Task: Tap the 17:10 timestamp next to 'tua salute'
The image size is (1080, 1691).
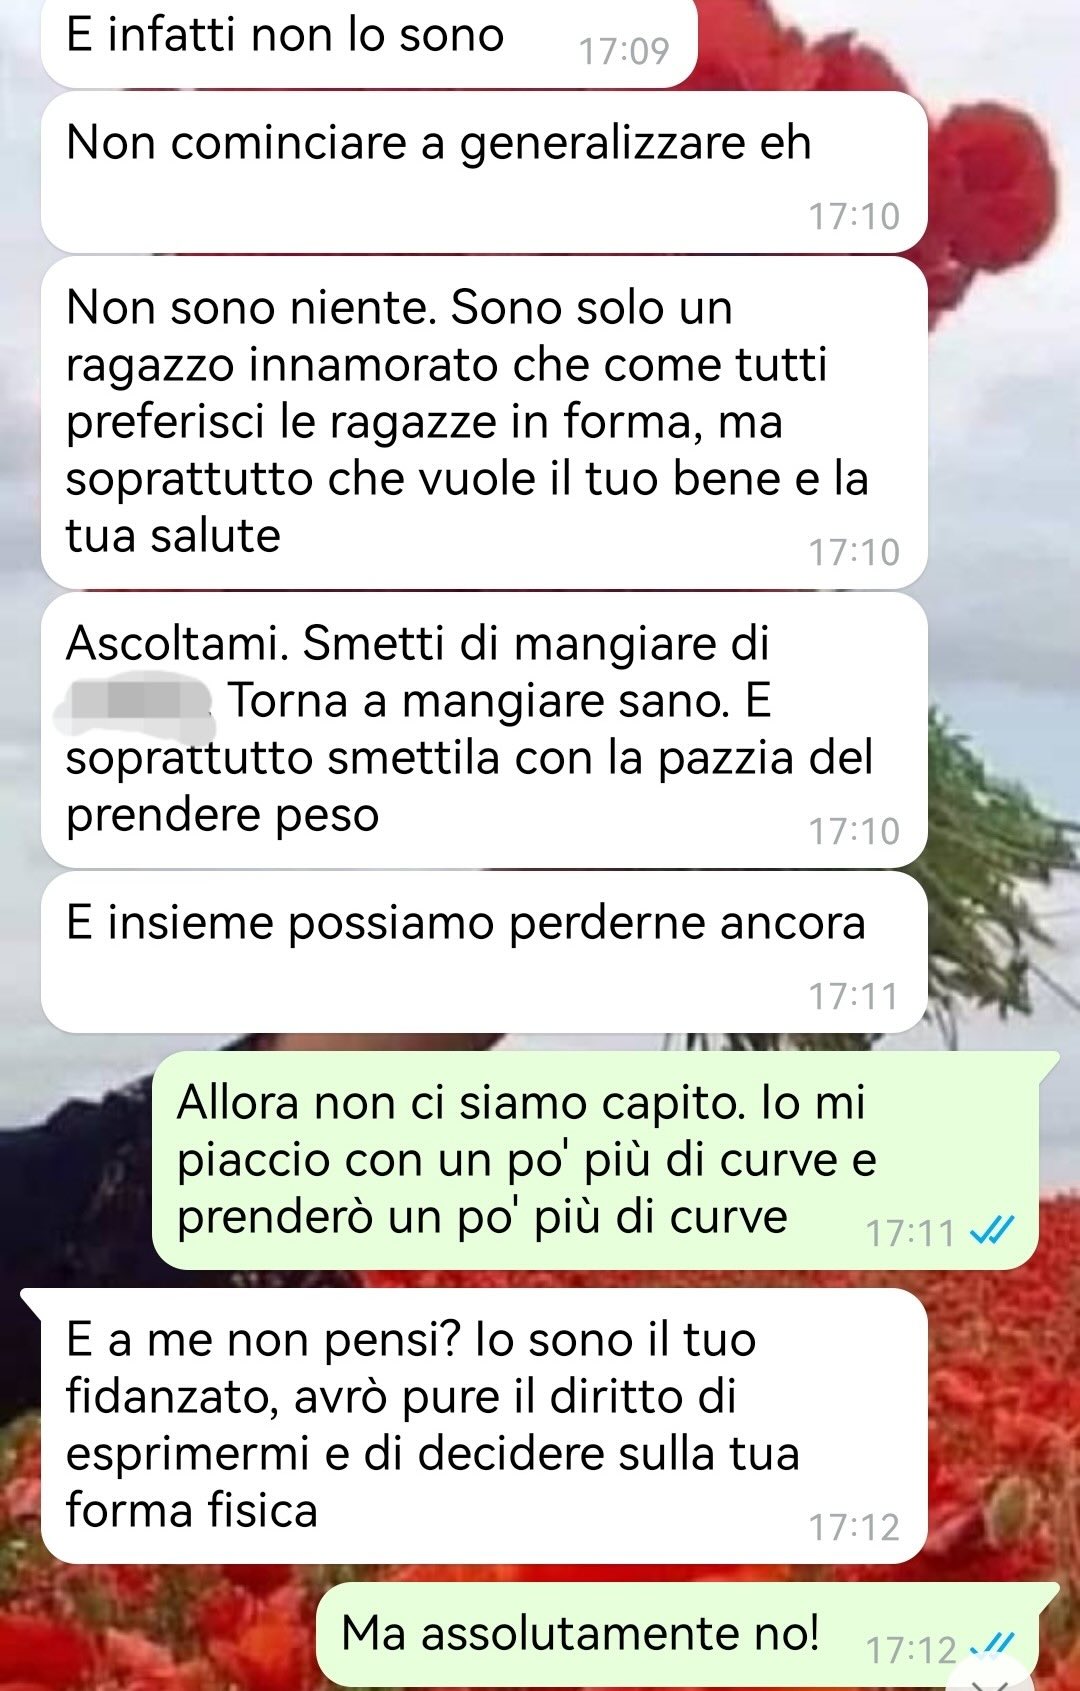Action: (x=854, y=552)
